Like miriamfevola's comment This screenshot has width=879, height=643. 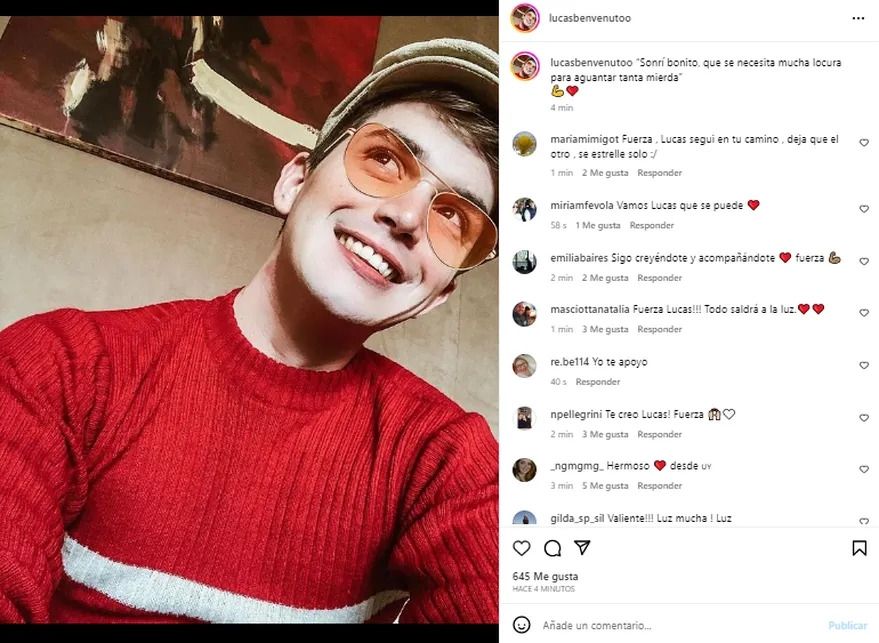864,209
